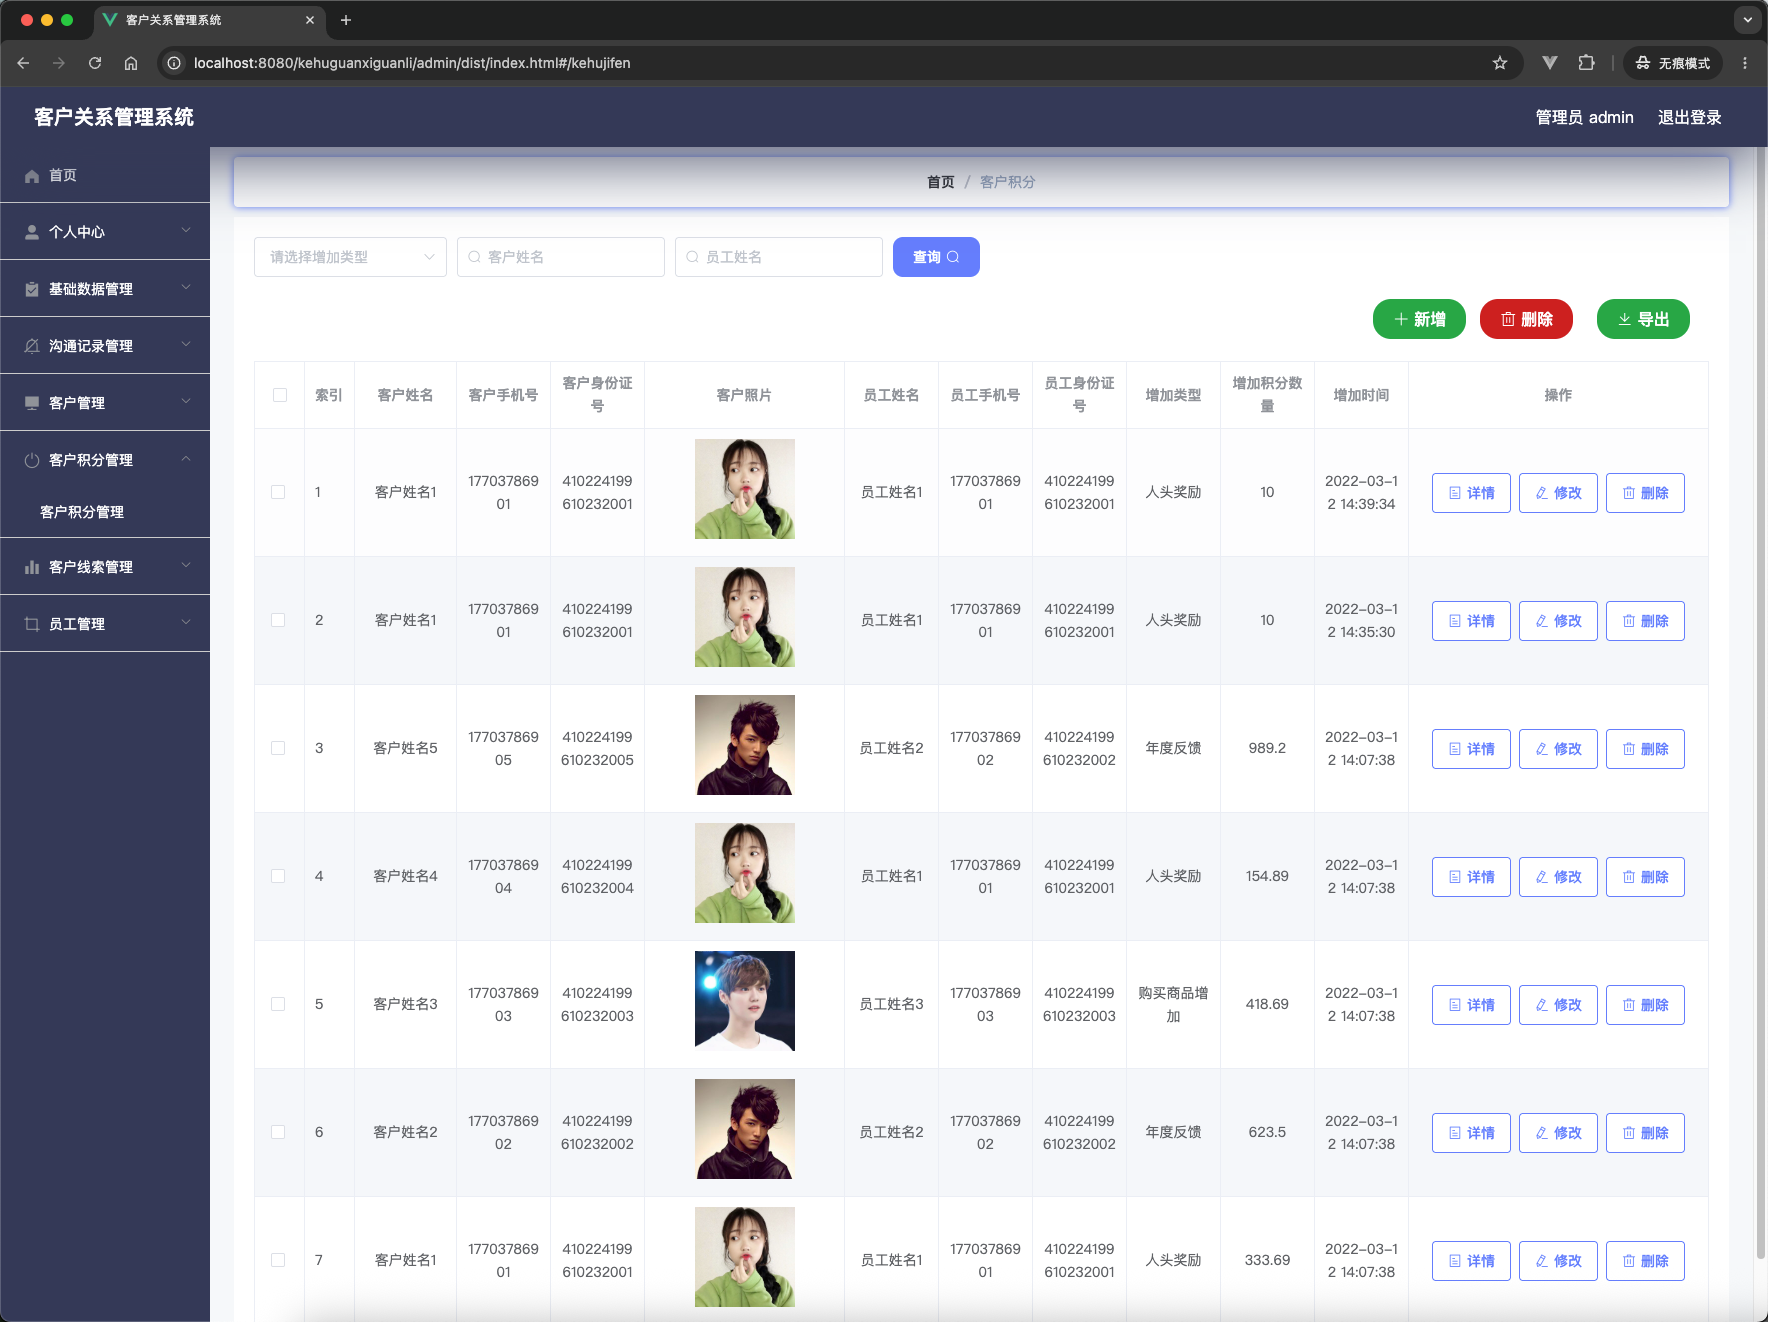Click the 客户关系管理系统 title logo
1768x1322 pixels.
[x=114, y=117]
